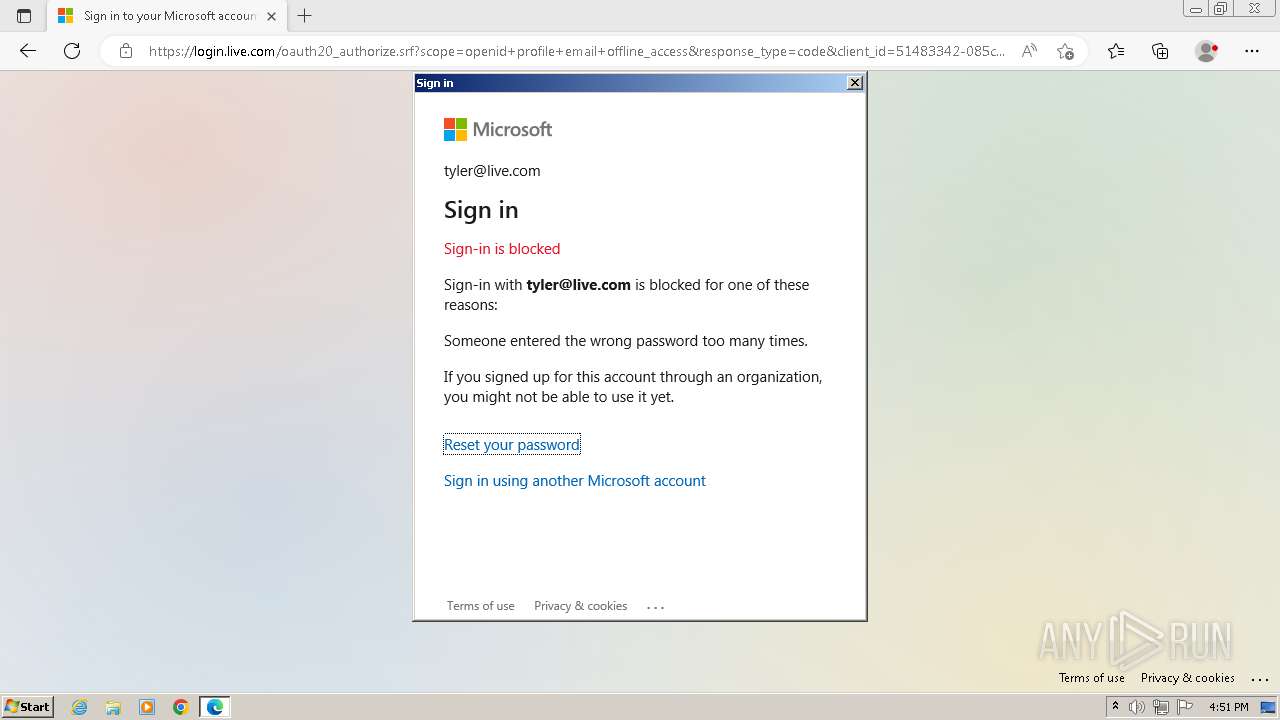Reload the page with Refresh icon

(x=72, y=51)
